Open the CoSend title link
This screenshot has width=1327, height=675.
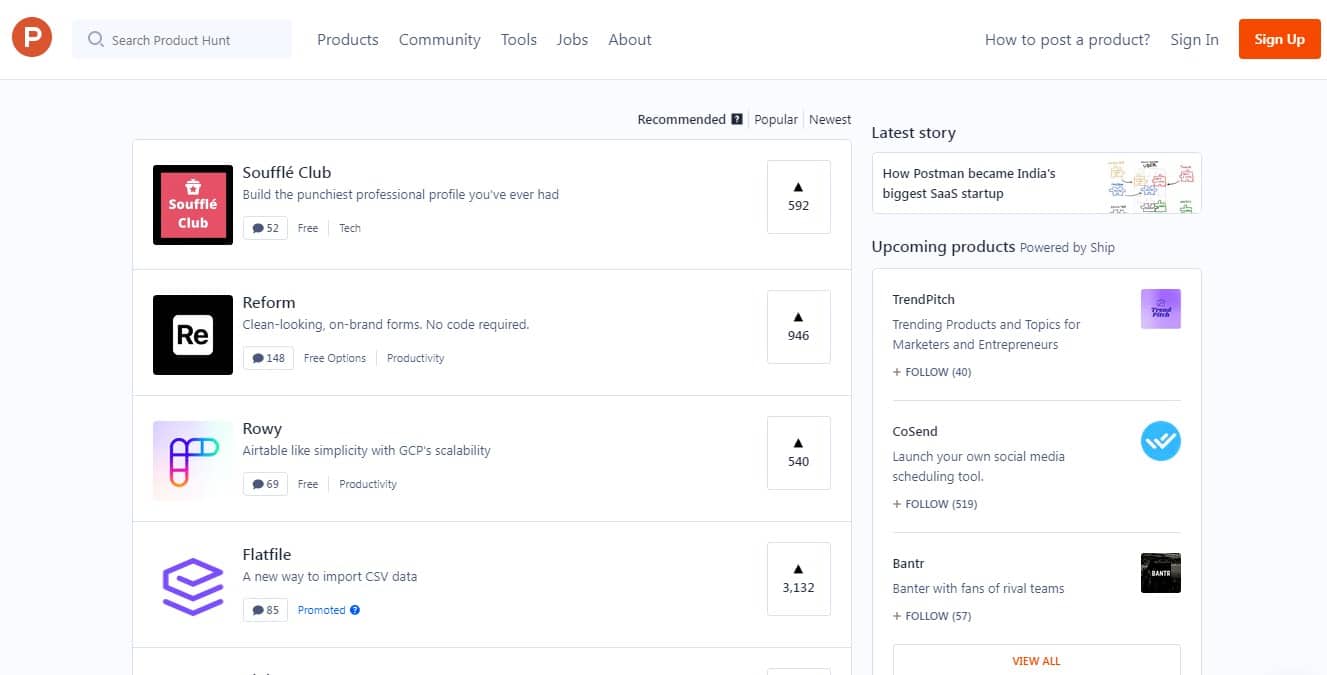pos(915,431)
